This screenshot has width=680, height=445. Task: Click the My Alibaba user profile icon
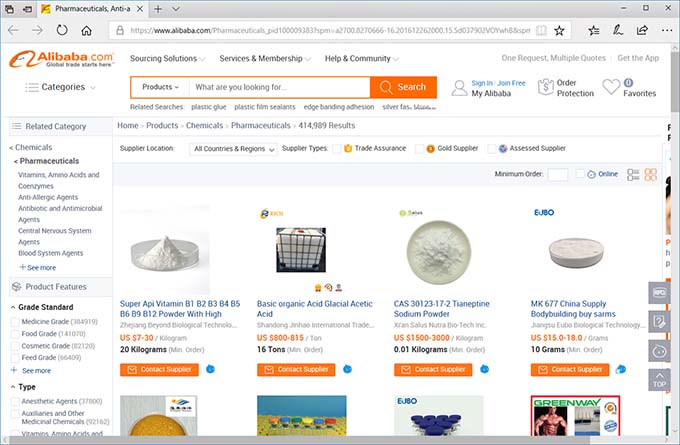[459, 88]
